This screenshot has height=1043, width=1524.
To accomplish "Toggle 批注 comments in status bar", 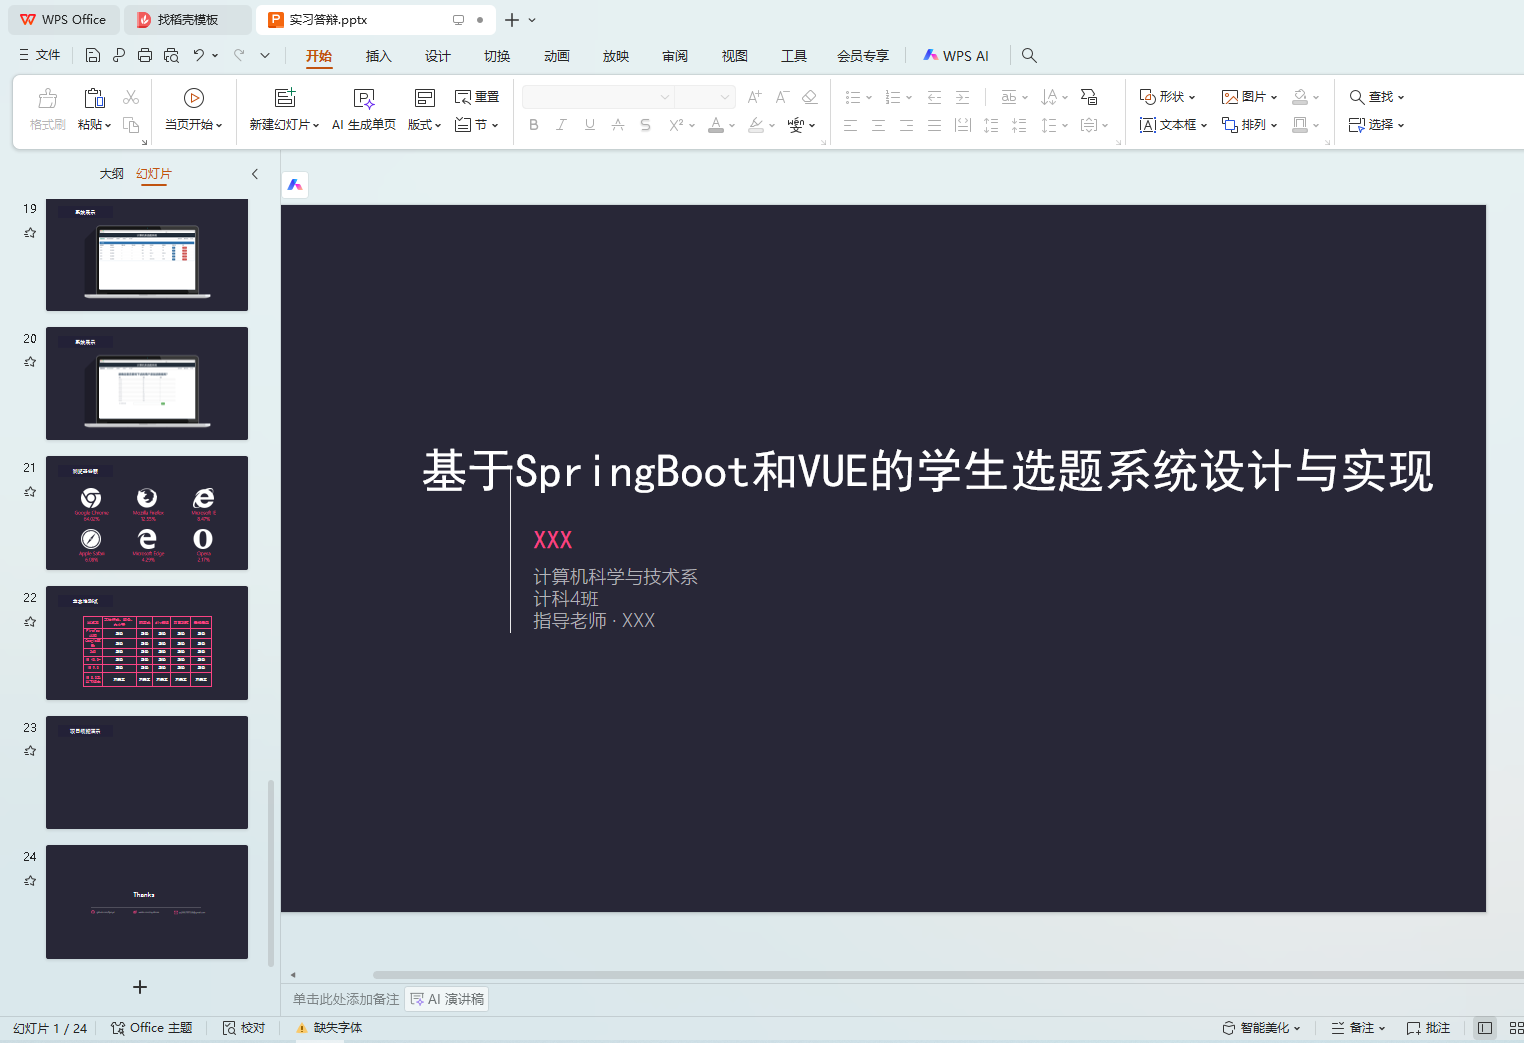I will point(1428,1028).
